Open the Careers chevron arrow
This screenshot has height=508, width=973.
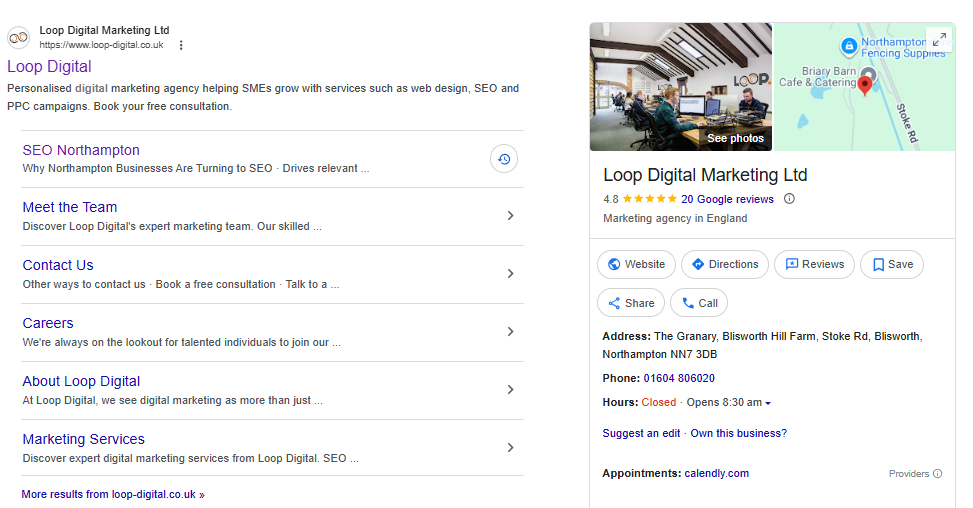510,332
